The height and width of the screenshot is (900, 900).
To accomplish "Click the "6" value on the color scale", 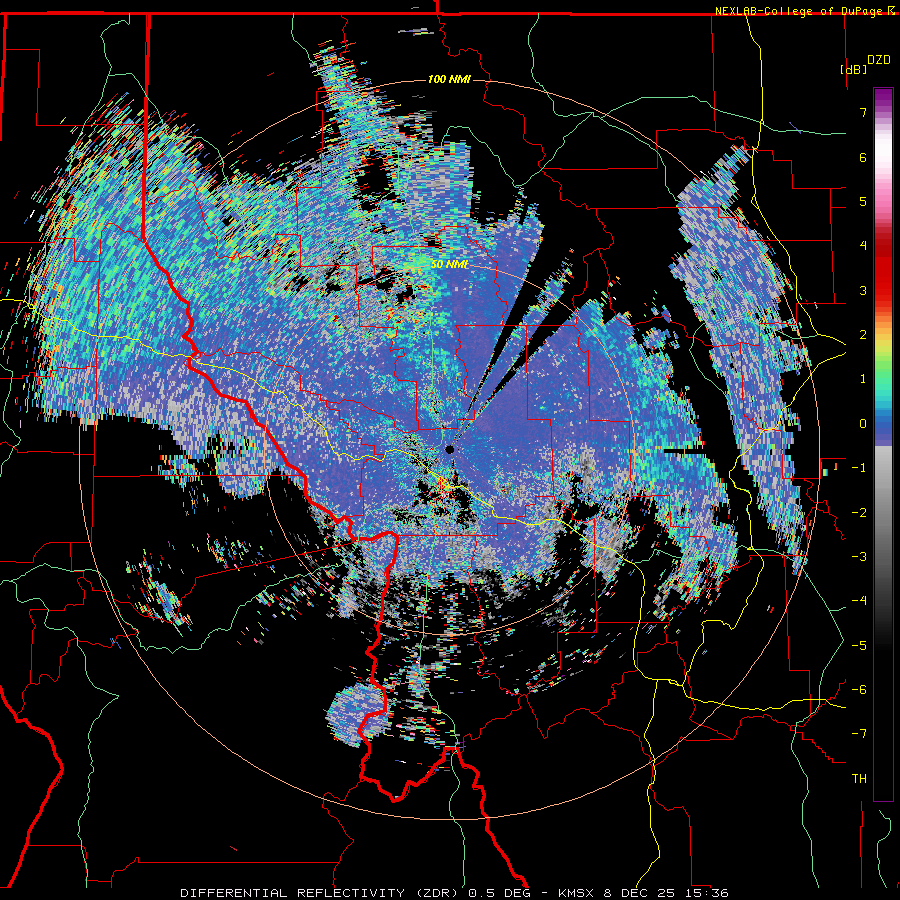I will 863,157.
